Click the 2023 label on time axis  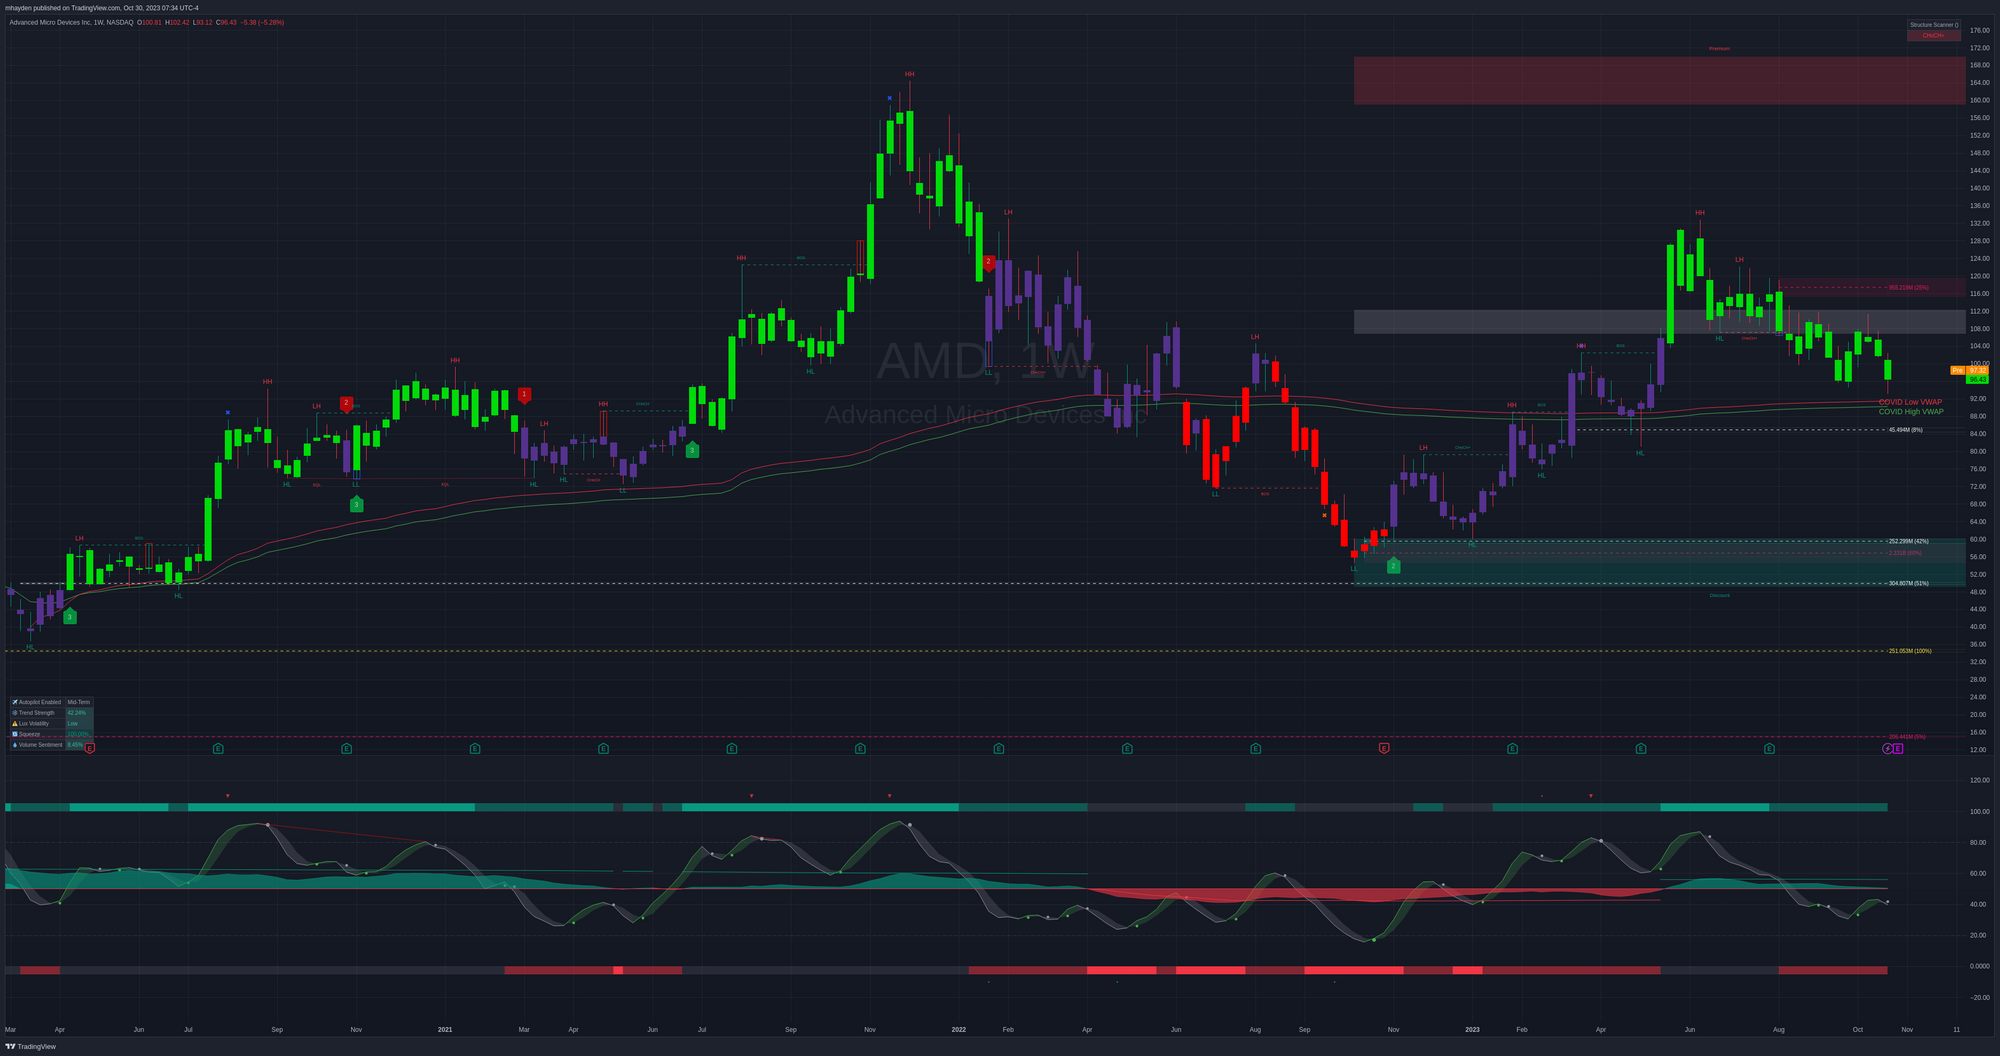1472,1029
